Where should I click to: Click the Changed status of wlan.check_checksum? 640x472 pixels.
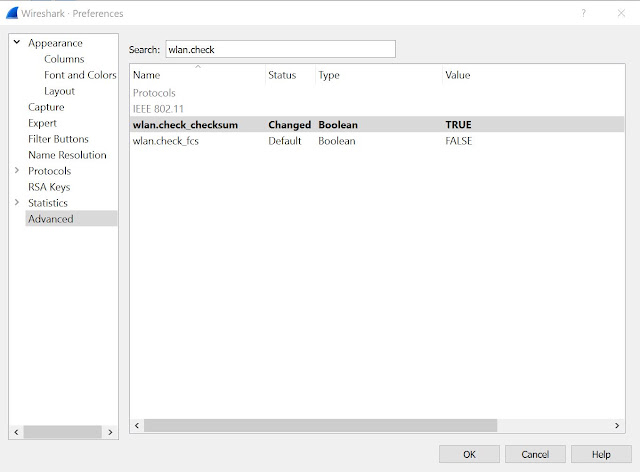point(289,125)
